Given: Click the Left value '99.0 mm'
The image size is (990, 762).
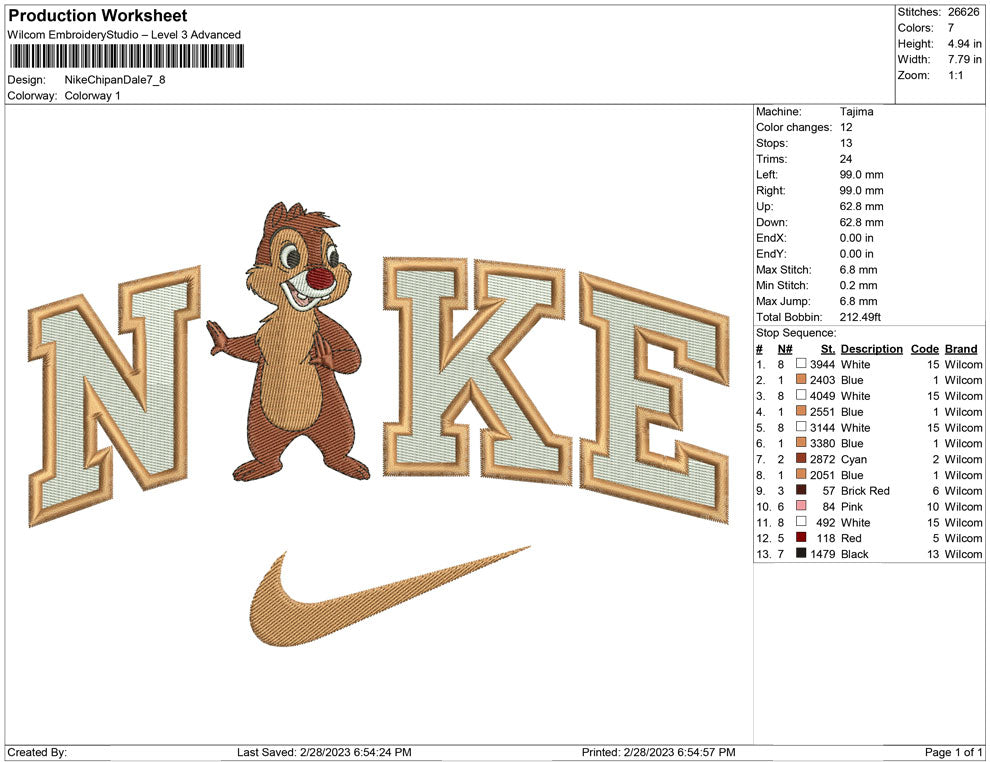Looking at the screenshot, I should [862, 174].
